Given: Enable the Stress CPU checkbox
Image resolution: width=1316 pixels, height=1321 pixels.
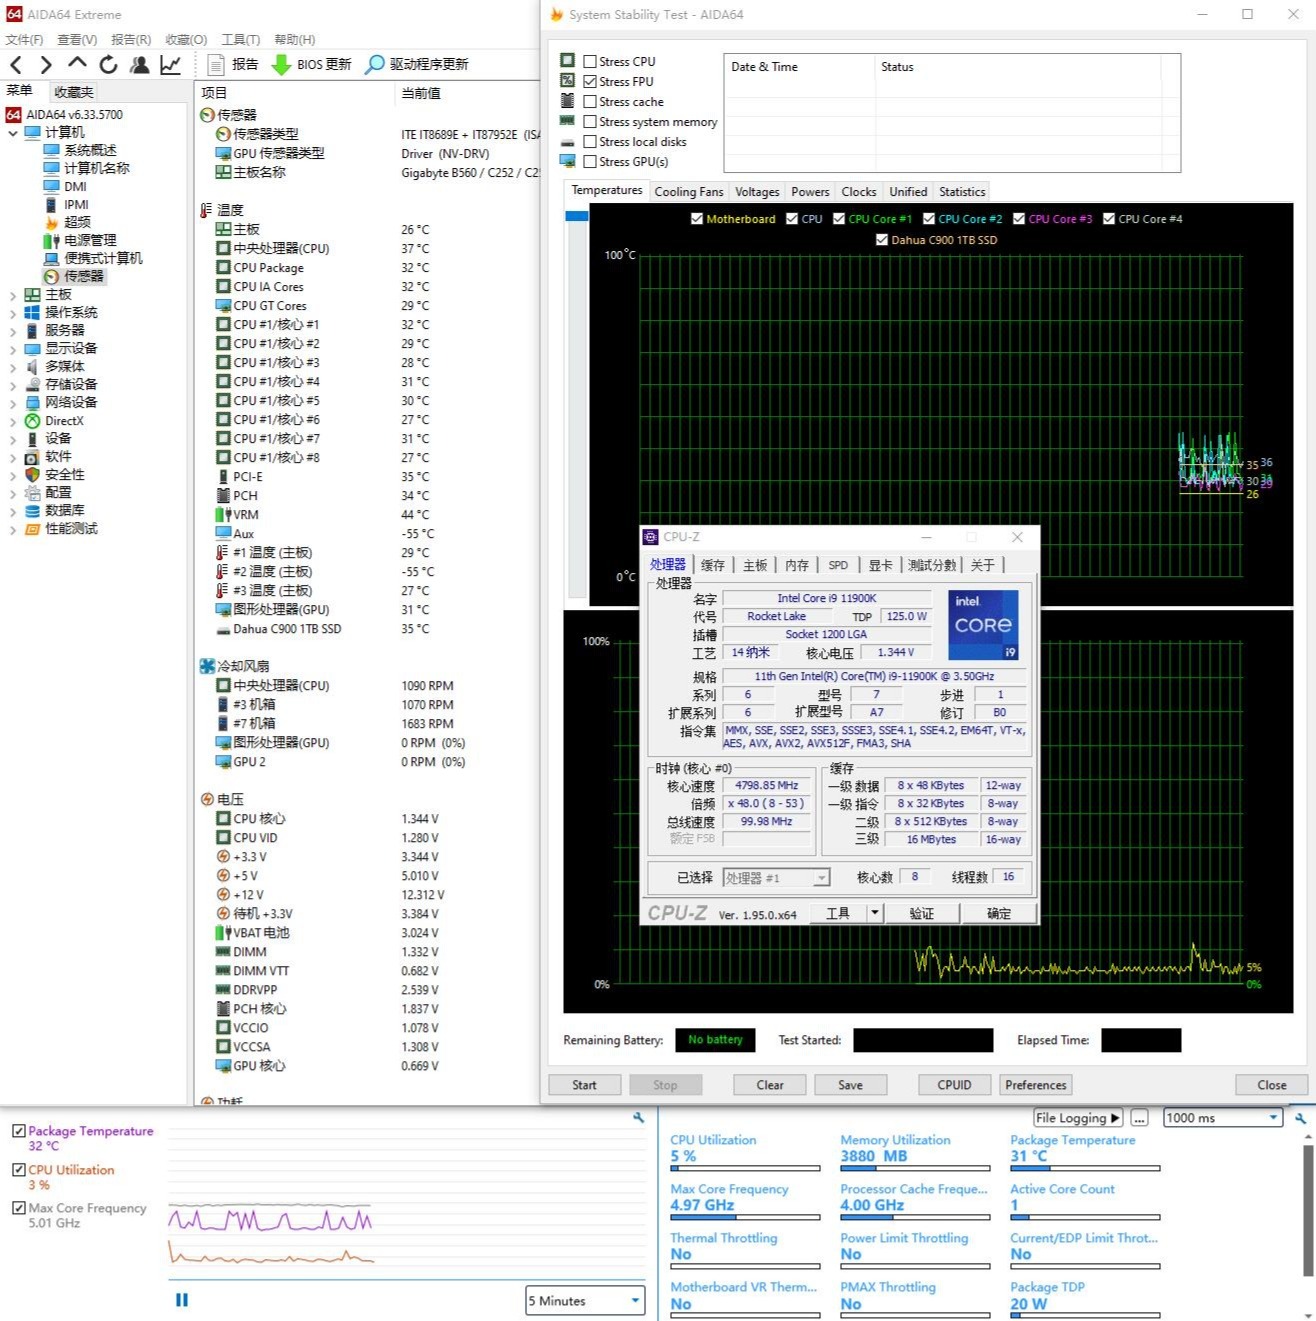Looking at the screenshot, I should click(590, 61).
